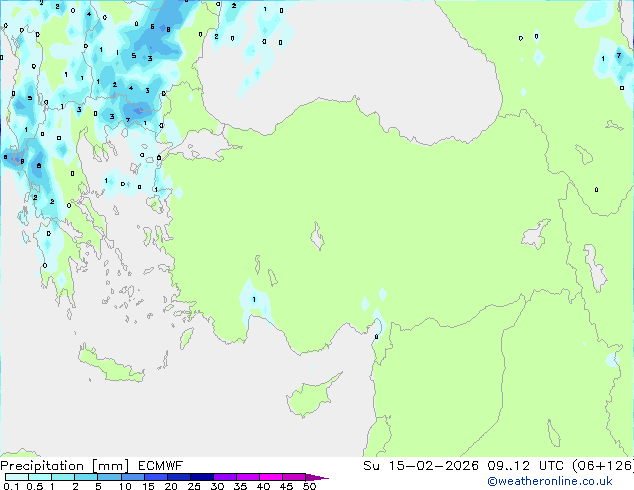
Task: Click the 'ECMWF' model label
Action: 161,466
